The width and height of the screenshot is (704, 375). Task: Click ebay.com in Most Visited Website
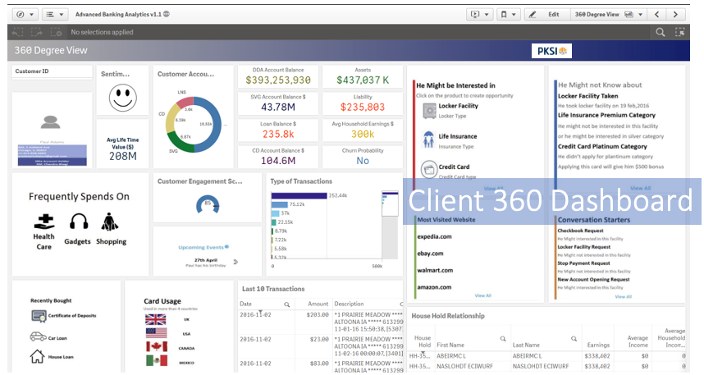tap(430, 253)
